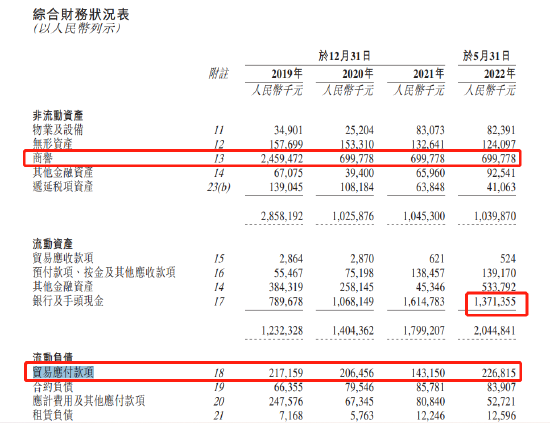The height and width of the screenshot is (423, 550).
Task: Select the value 92,541
Action: coord(501,173)
